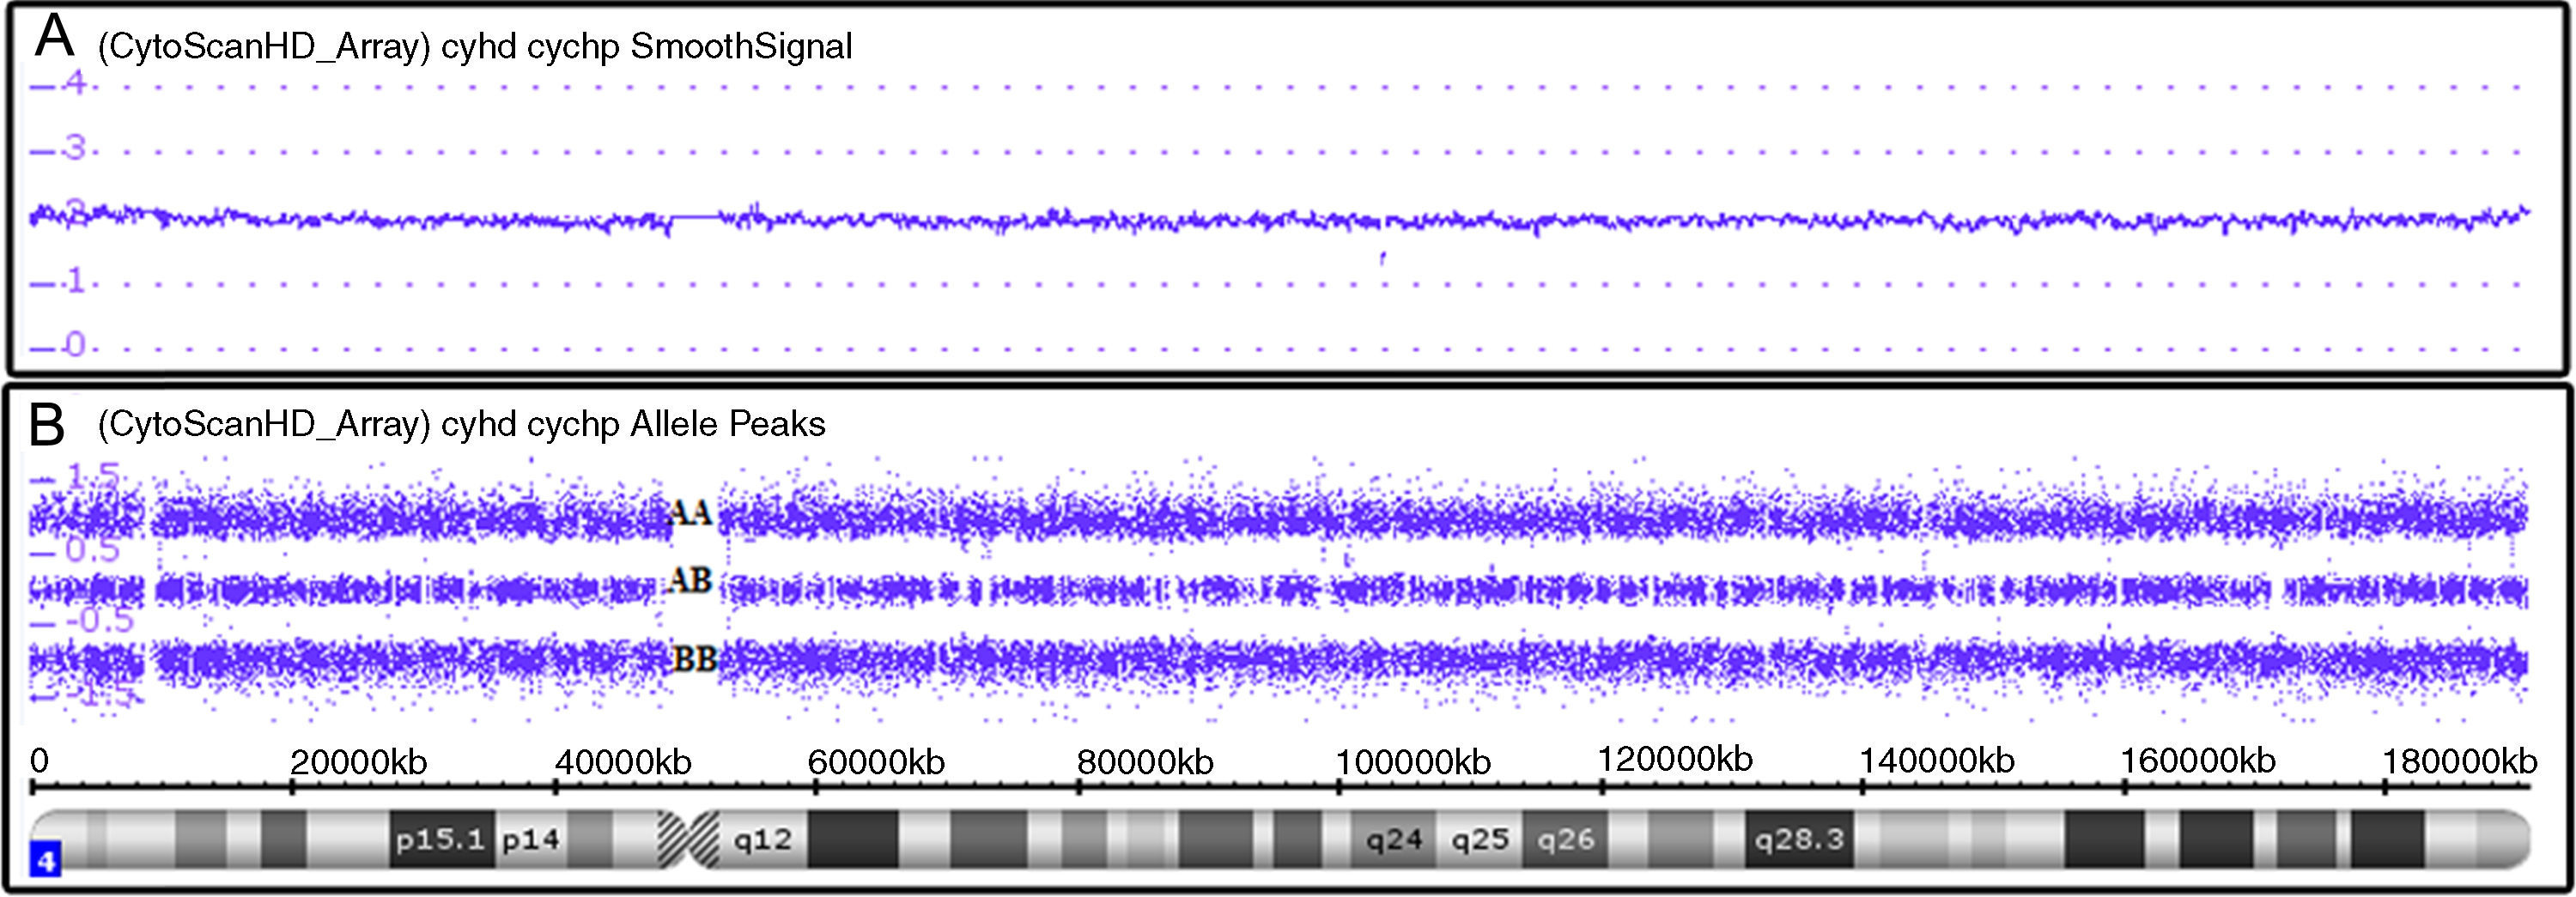
Task: Select the q26 band on the ideogram
Action: coord(1566,839)
